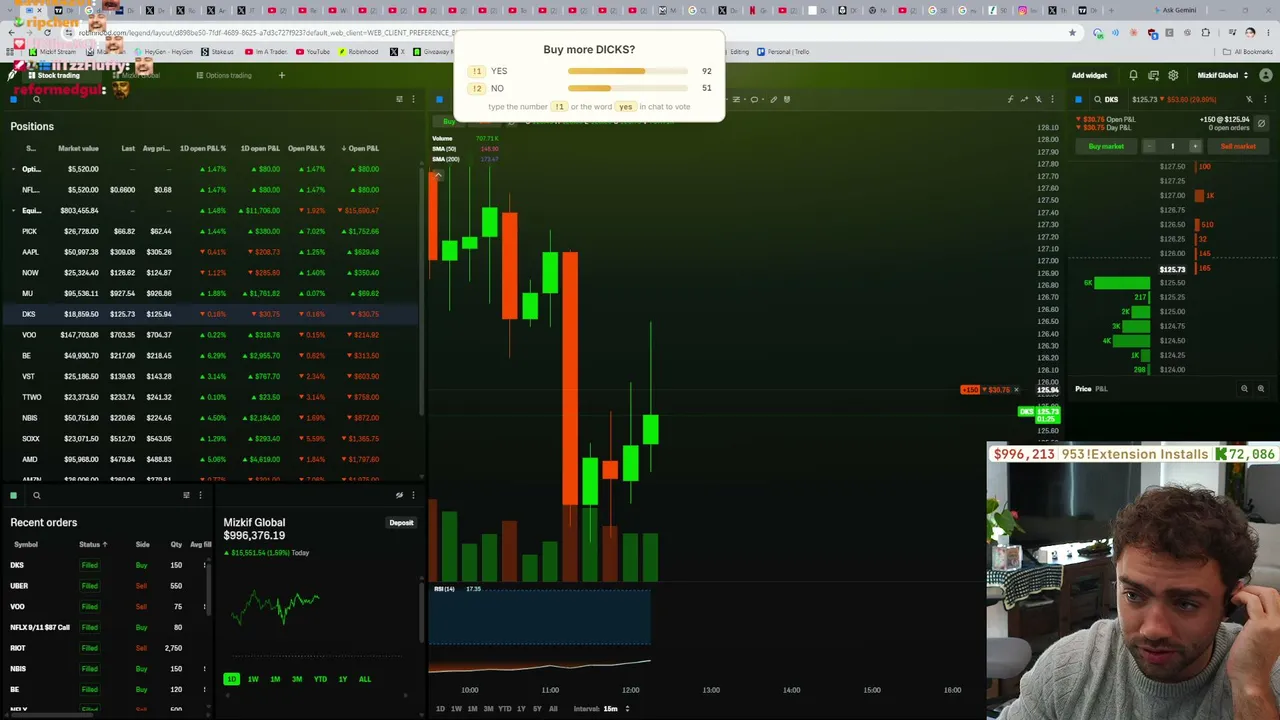Click ladder widget blue link square
This screenshot has width=1280, height=720.
tap(1078, 99)
